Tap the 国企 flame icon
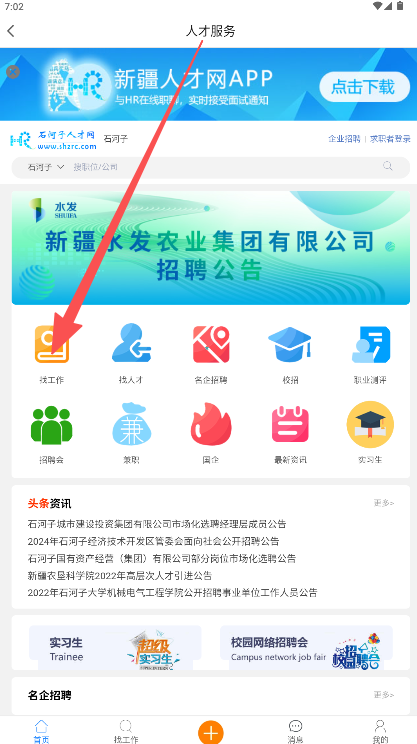The image size is (417, 744). pyautogui.click(x=211, y=424)
